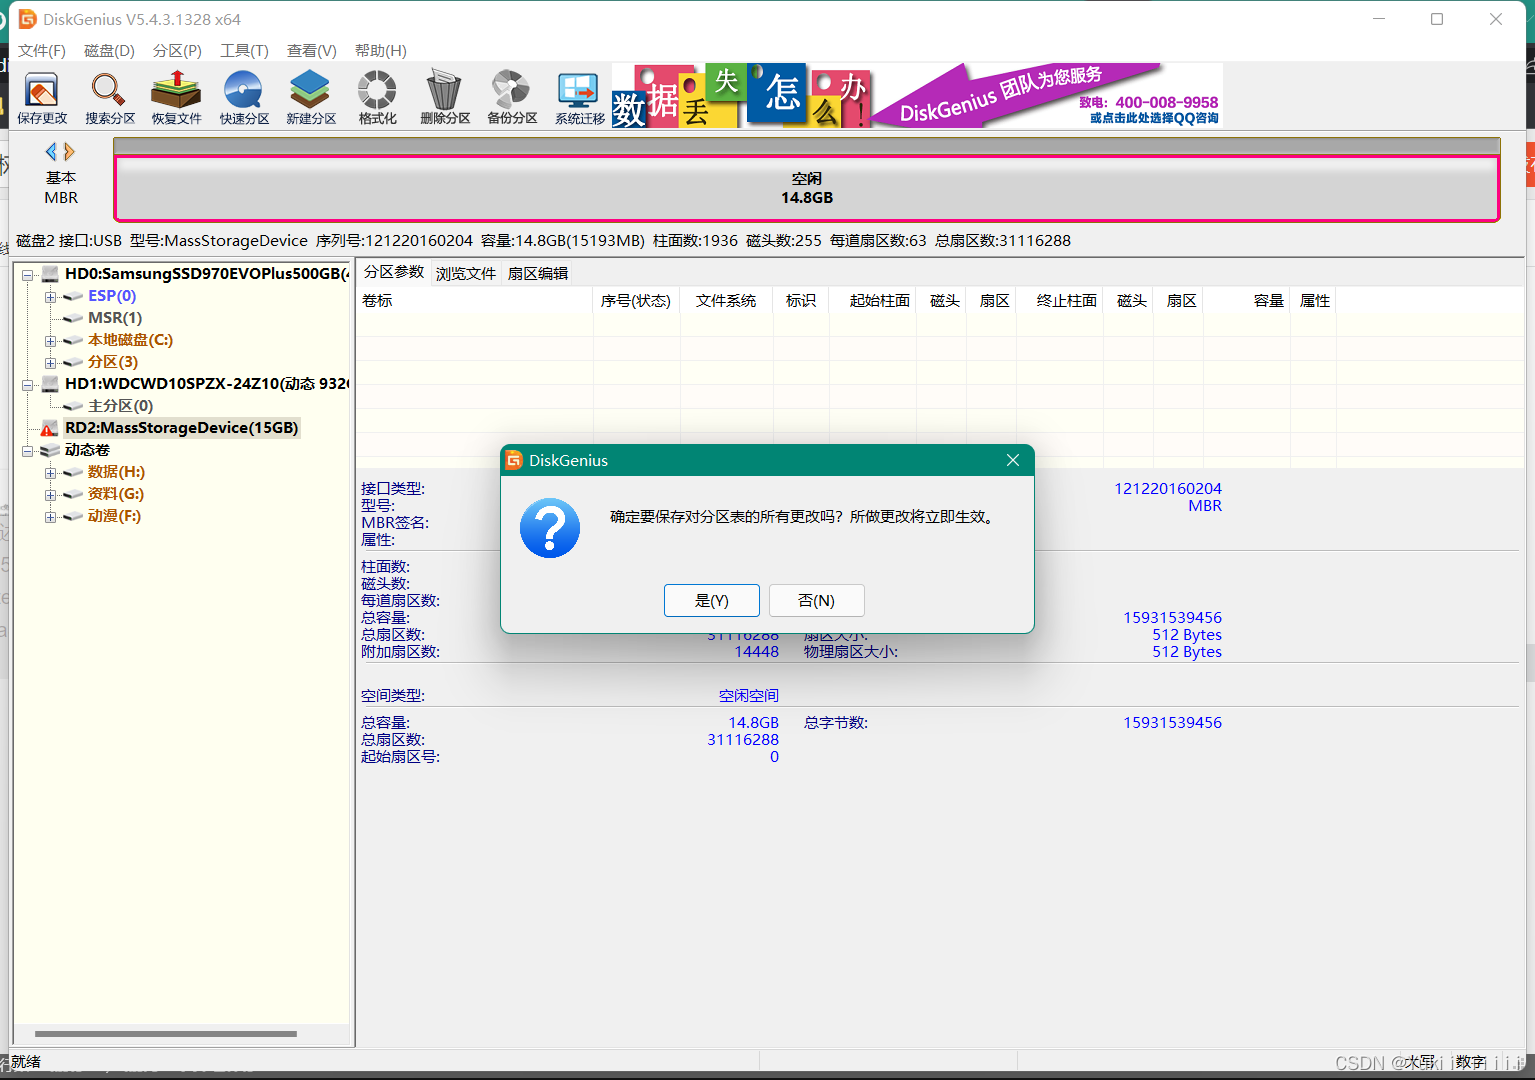
Task: Click the 序号(状态) column header
Action: tap(636, 300)
